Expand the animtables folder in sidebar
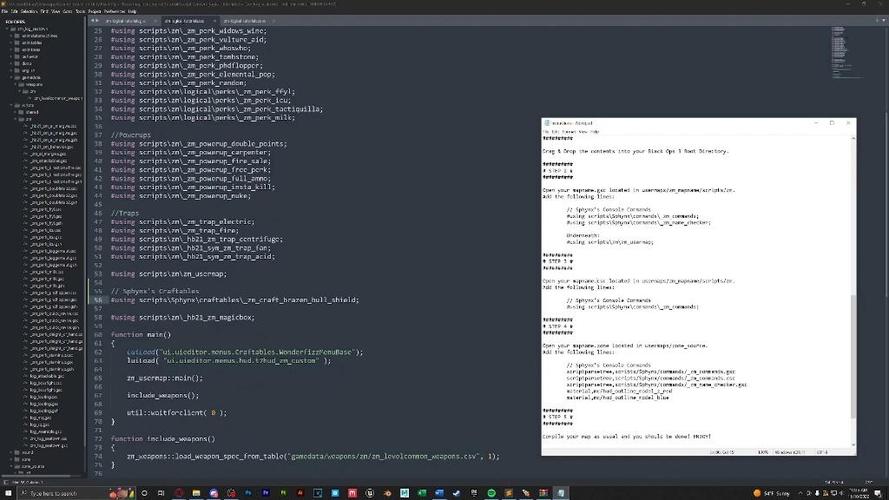Screen dimensions: 889x500 11,43
